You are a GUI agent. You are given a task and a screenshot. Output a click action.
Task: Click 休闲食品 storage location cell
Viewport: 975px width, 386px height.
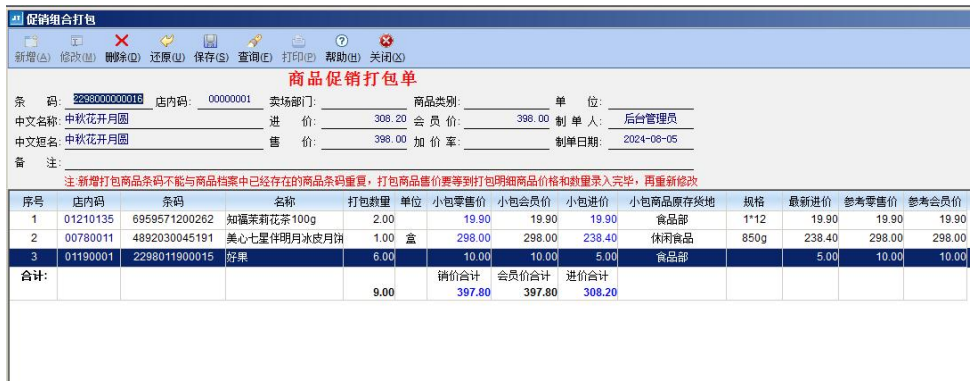click(672, 238)
